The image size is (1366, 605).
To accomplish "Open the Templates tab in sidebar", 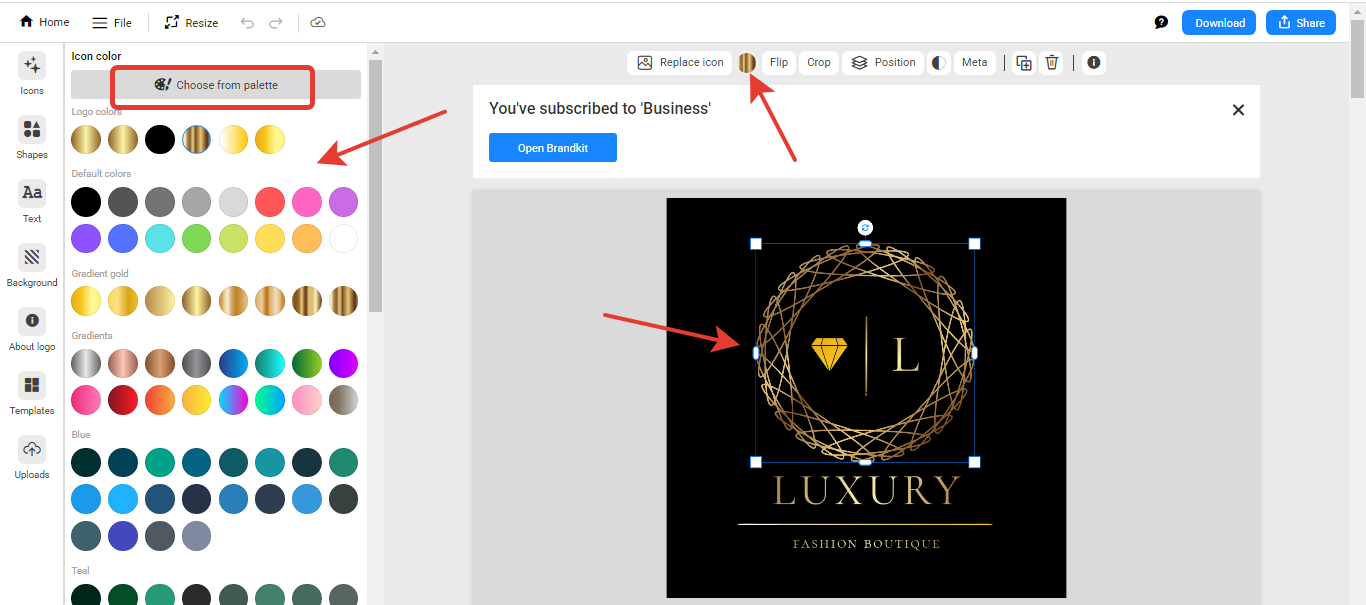I will (x=32, y=394).
